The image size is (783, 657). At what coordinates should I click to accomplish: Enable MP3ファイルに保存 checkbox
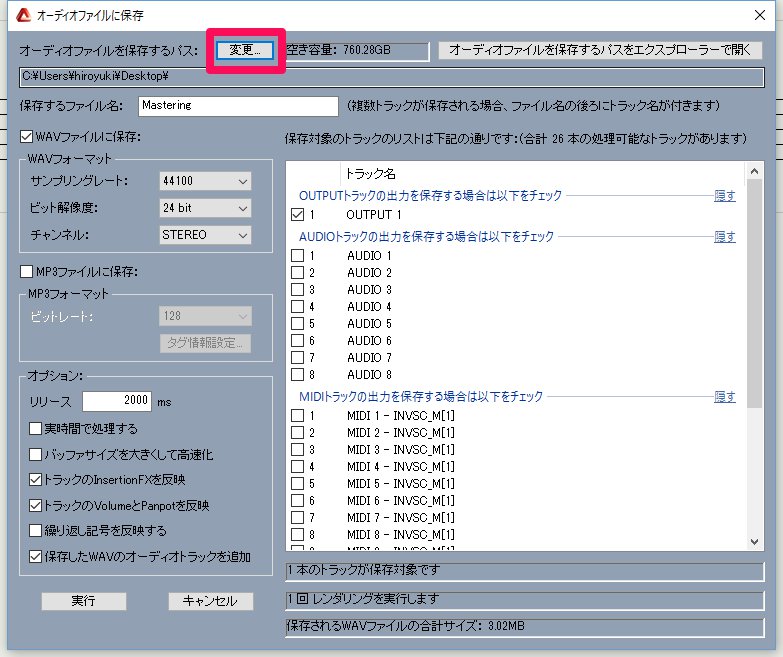(27, 271)
